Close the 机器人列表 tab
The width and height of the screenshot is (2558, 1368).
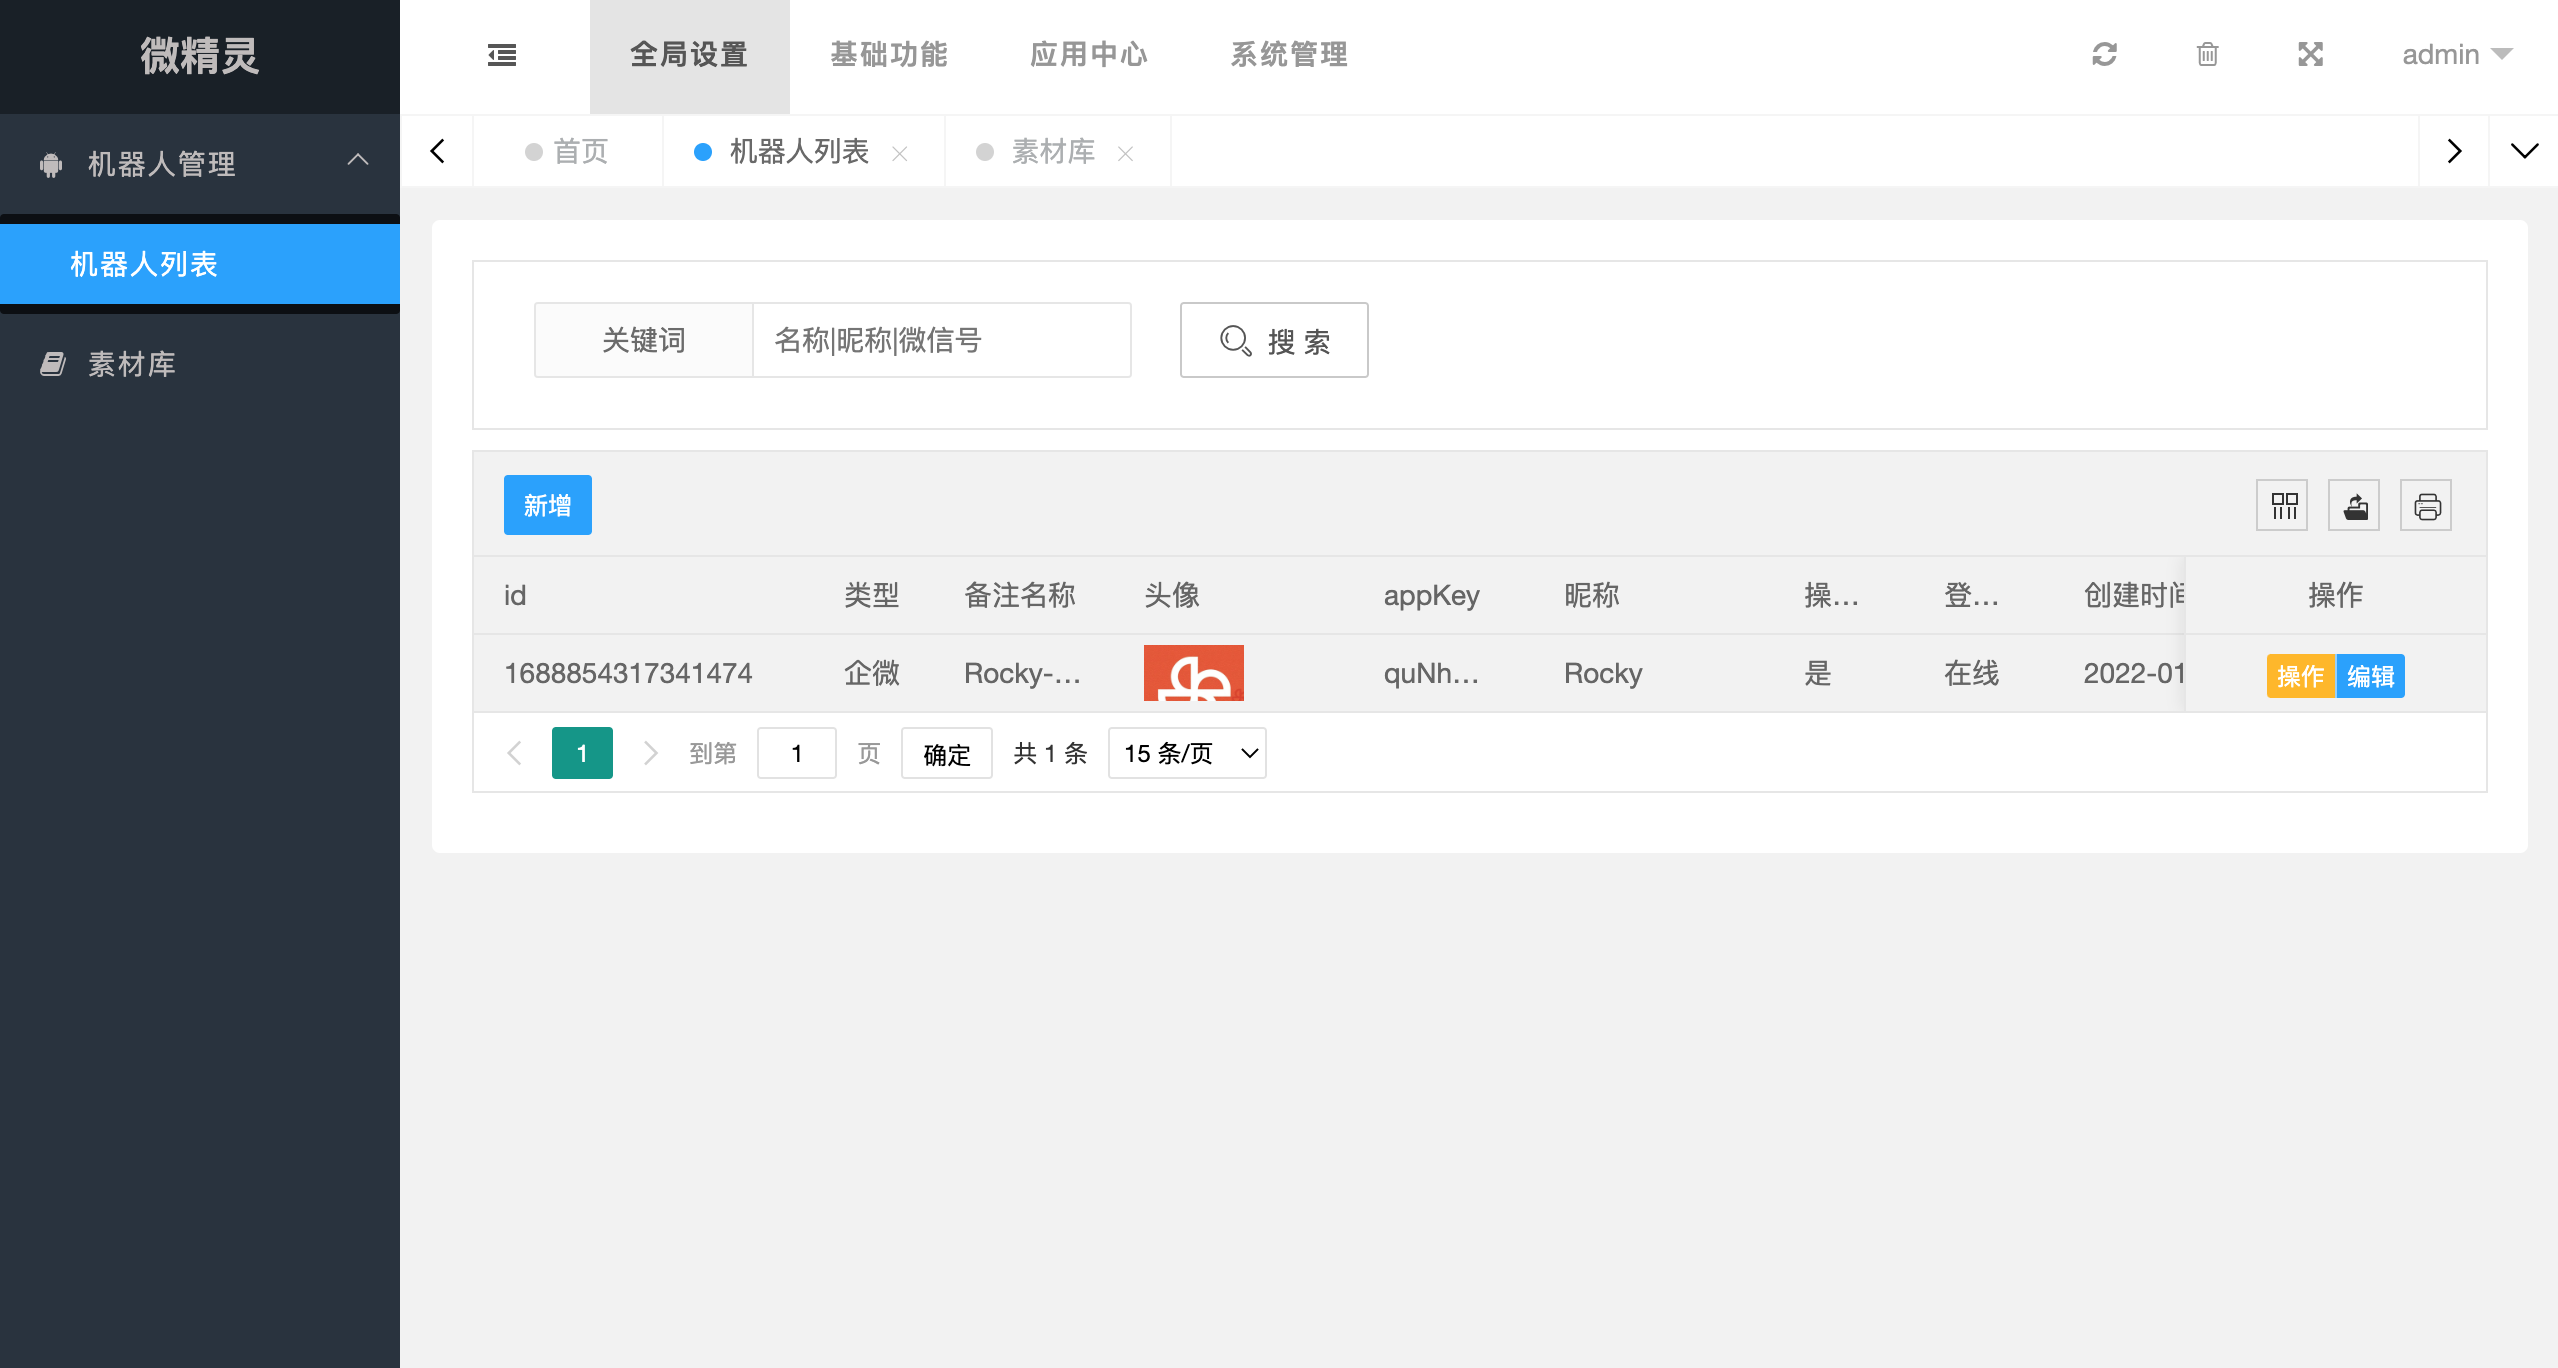[900, 154]
